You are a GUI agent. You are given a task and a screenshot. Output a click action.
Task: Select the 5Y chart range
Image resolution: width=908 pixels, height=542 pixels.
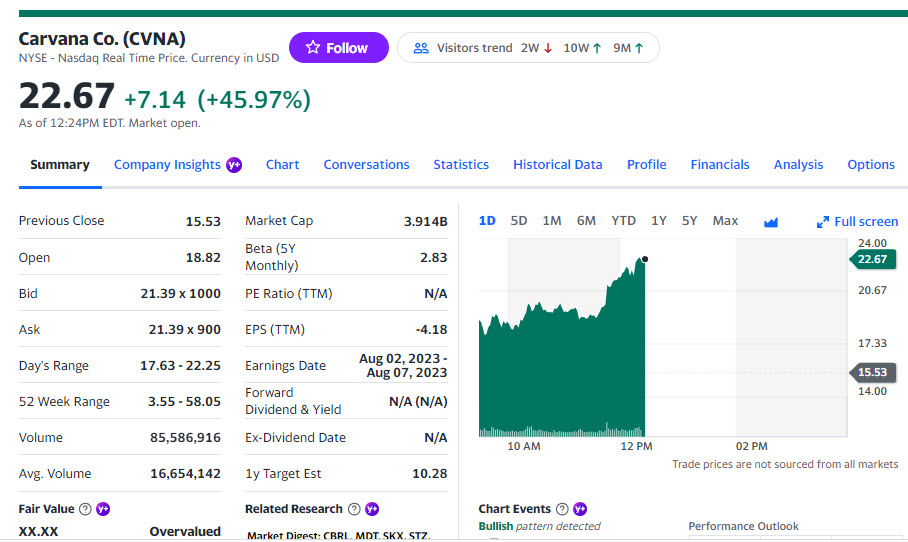pos(689,221)
